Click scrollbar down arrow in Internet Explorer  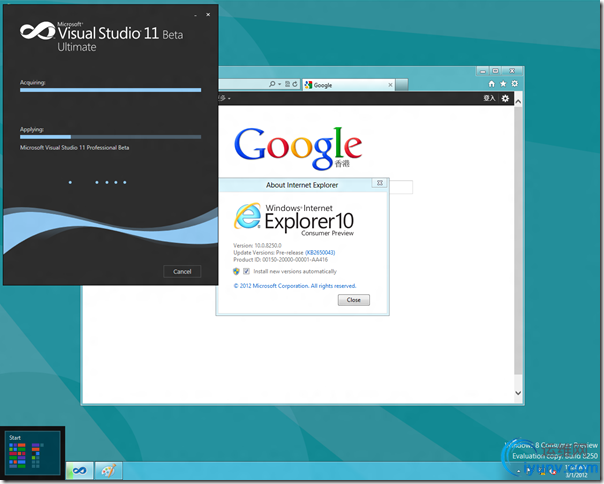pyautogui.click(x=518, y=393)
